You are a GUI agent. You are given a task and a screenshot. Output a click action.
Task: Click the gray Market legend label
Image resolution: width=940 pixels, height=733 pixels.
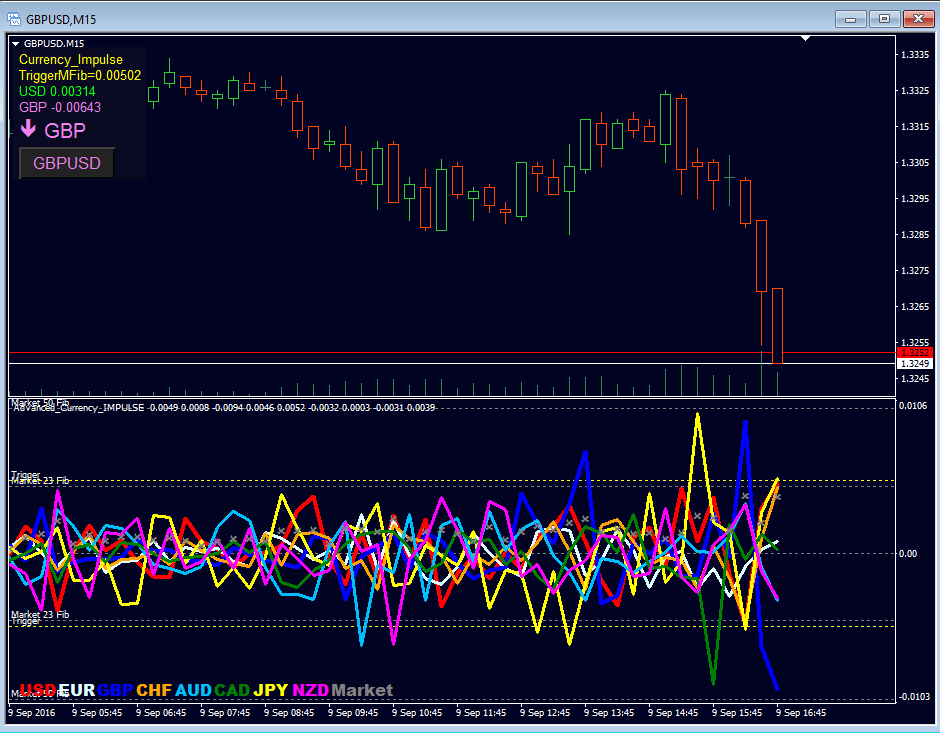point(362,690)
